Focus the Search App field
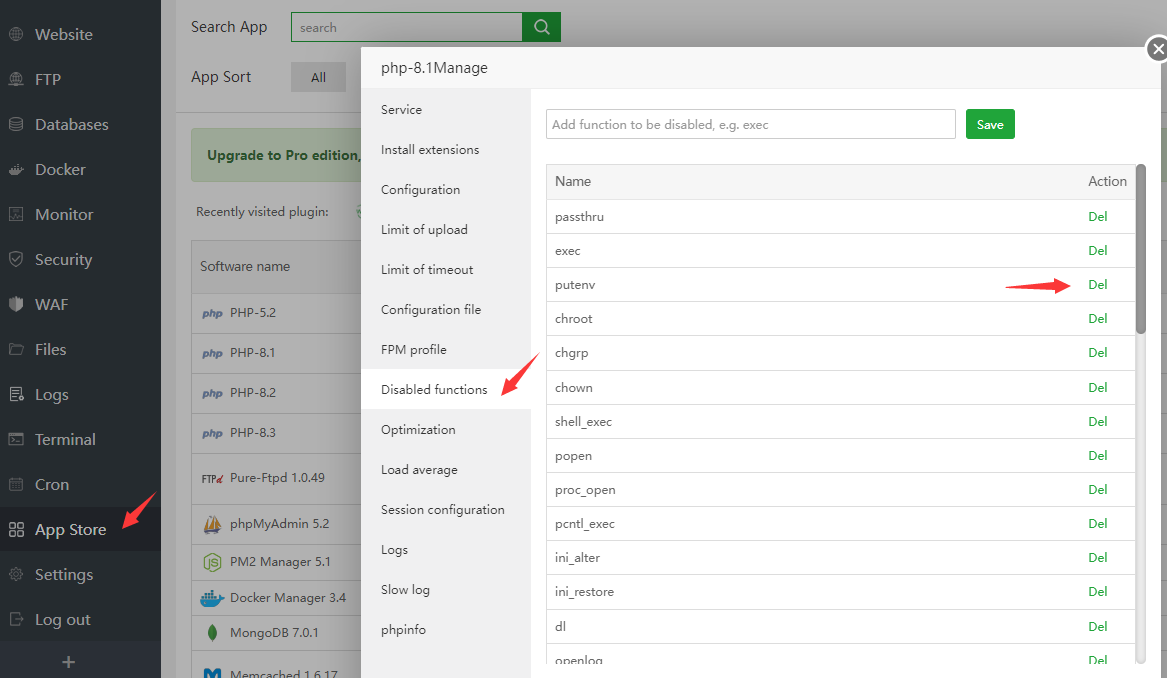This screenshot has height=678, width=1167. click(406, 27)
